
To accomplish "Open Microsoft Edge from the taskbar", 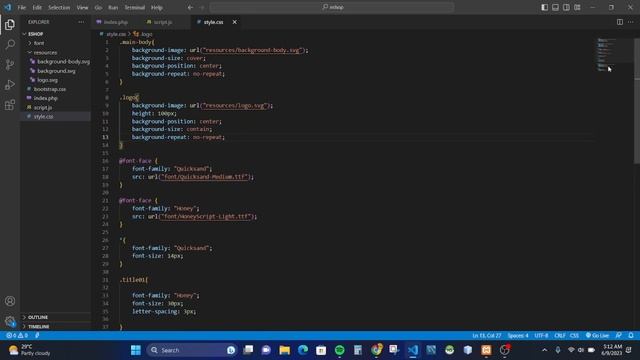I will 303,350.
